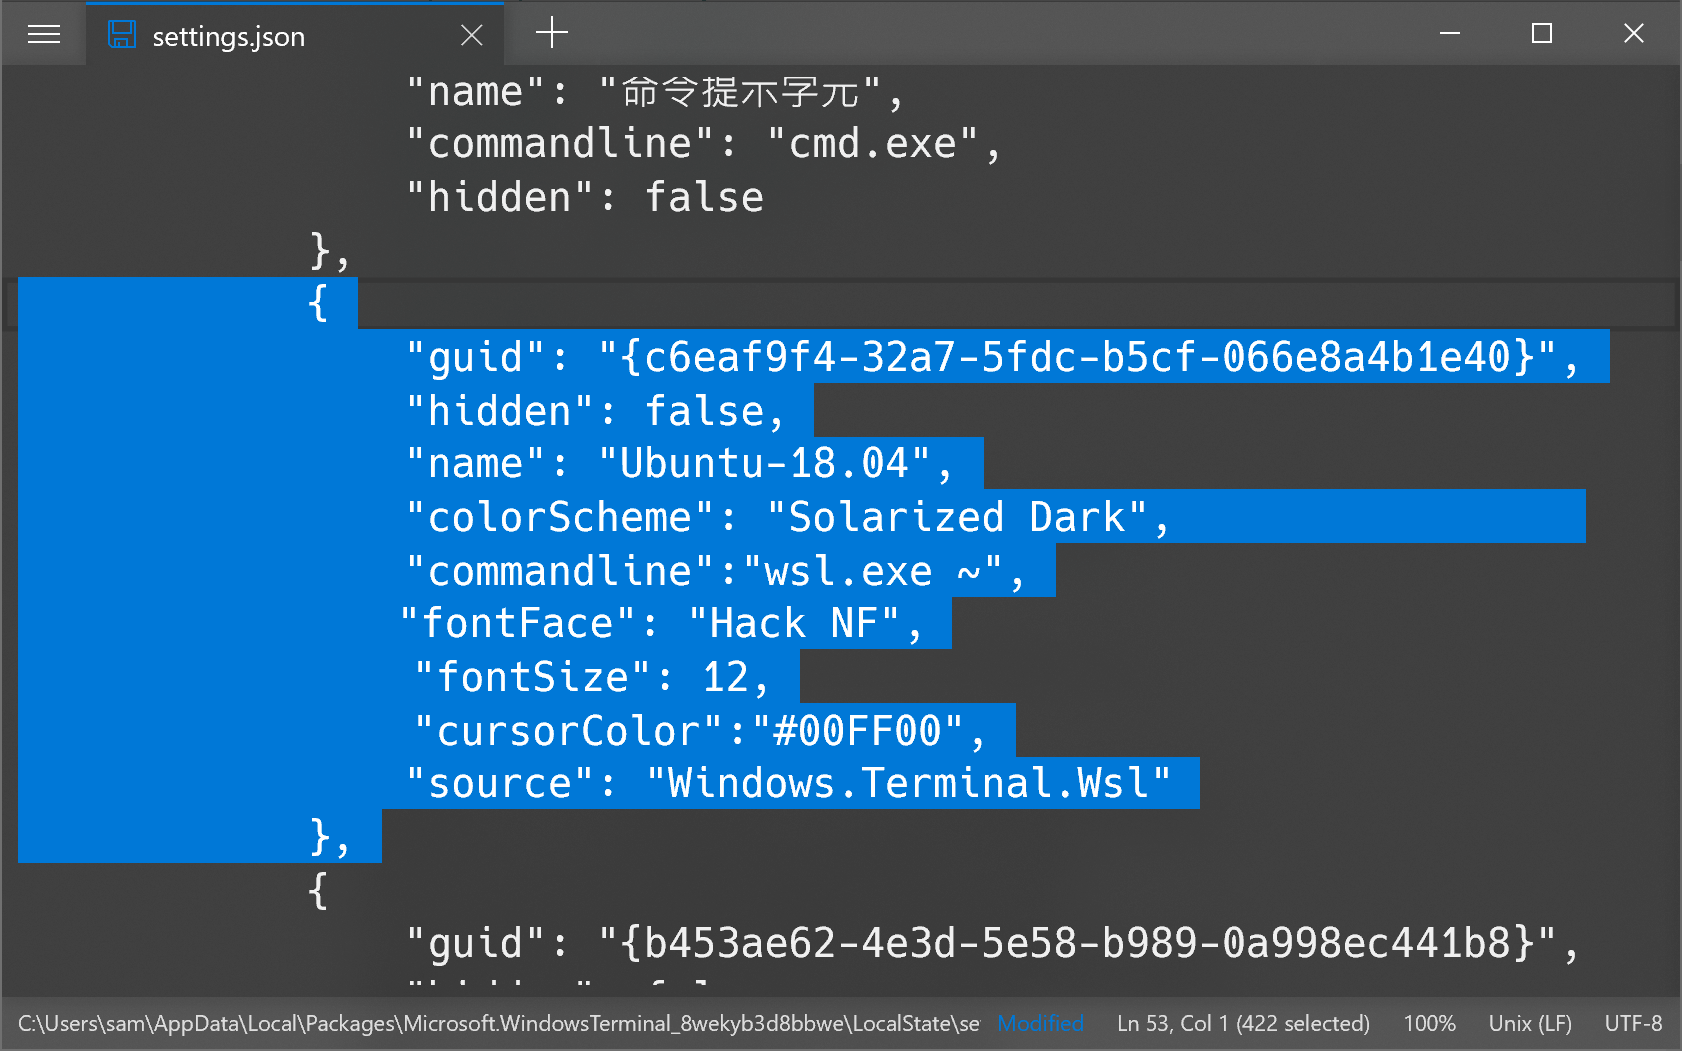
Task: Click the Ln 53, Col 1 position indicator
Action: [x=1242, y=1023]
